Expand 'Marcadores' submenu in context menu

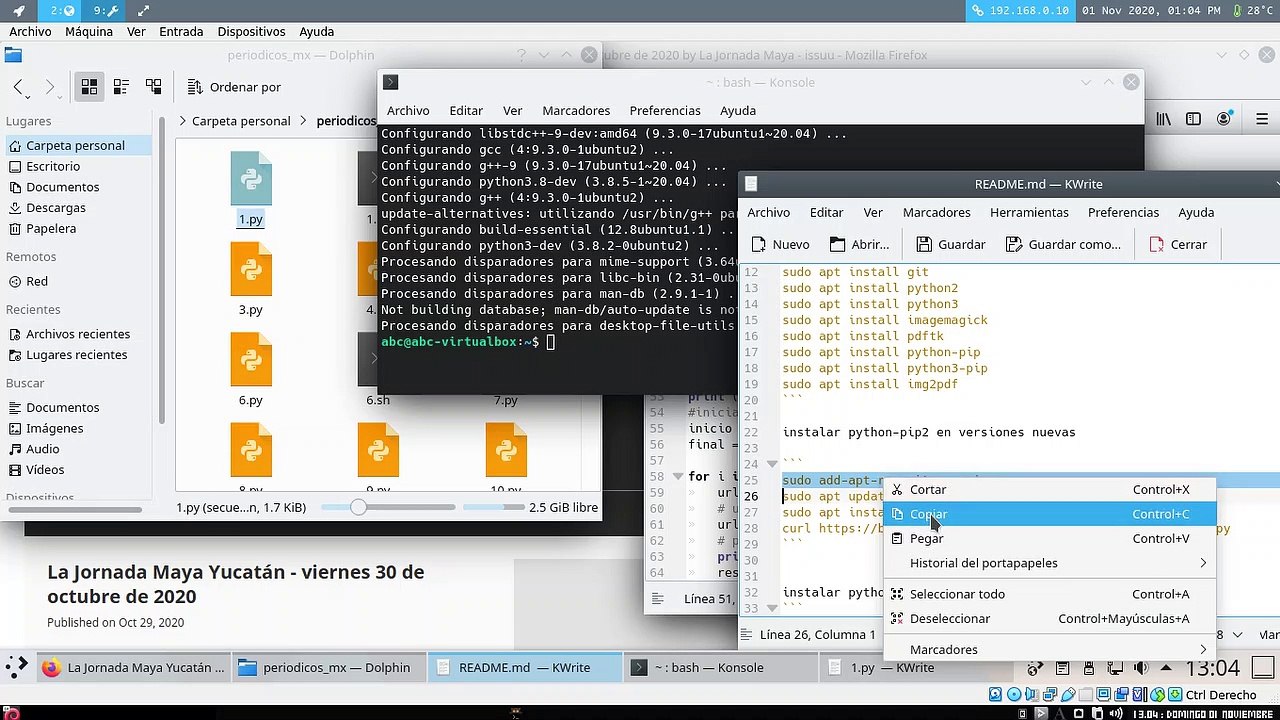pyautogui.click(x=1050, y=649)
